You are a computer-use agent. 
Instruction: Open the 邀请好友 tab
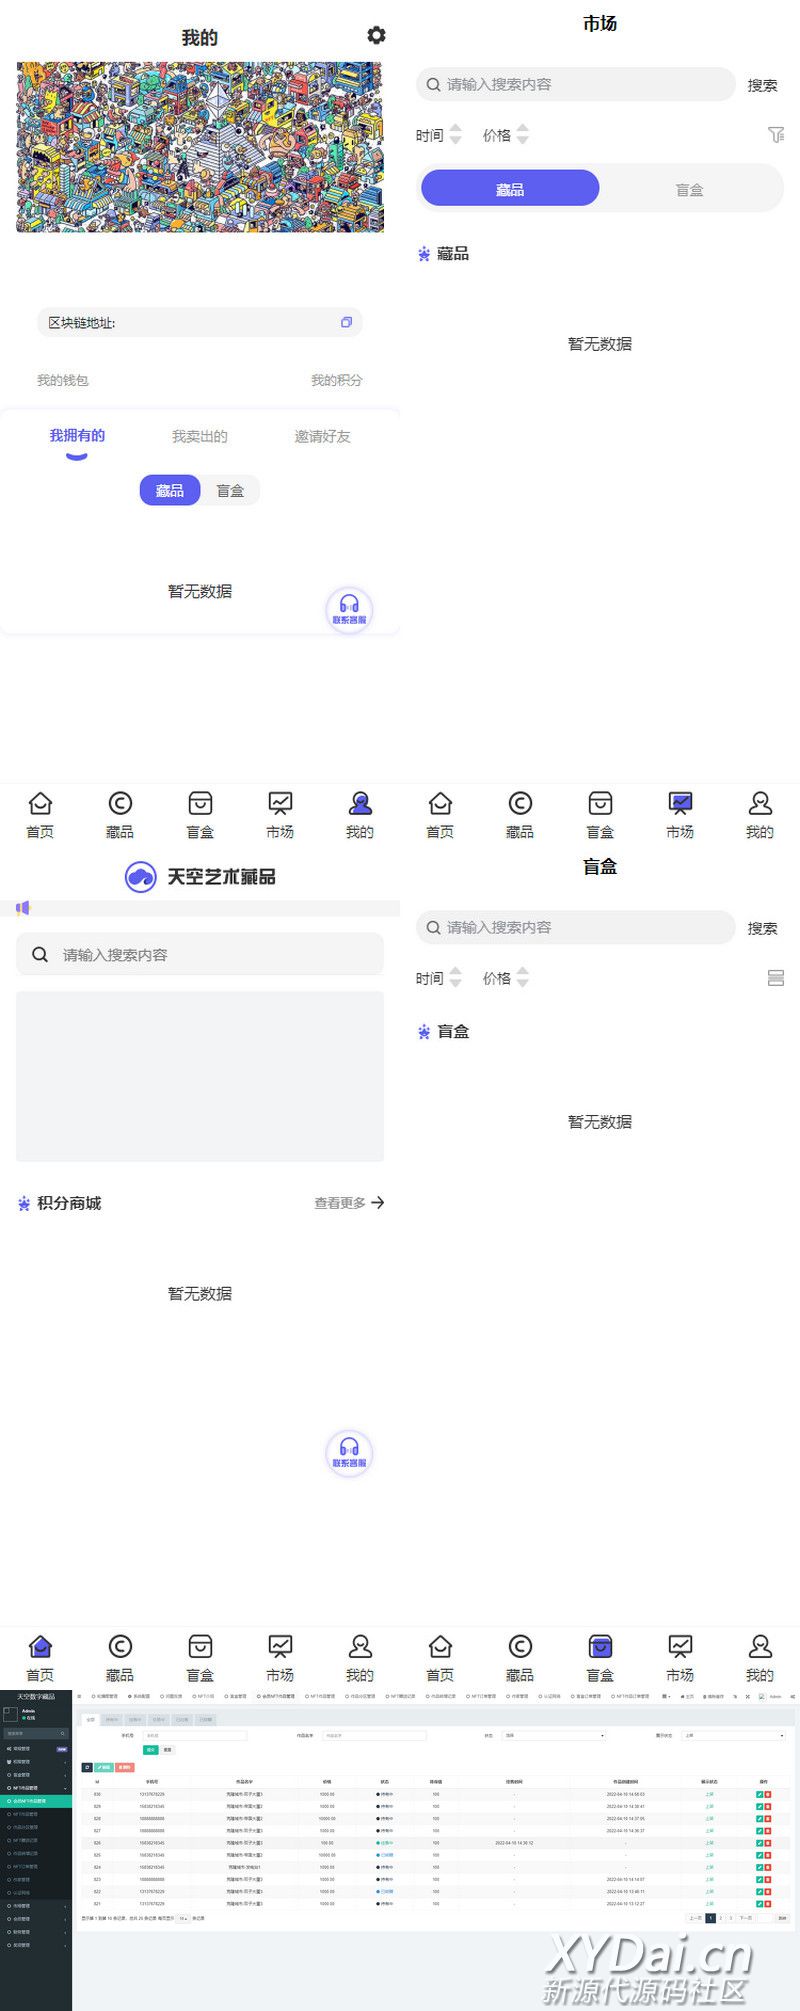[x=322, y=436]
